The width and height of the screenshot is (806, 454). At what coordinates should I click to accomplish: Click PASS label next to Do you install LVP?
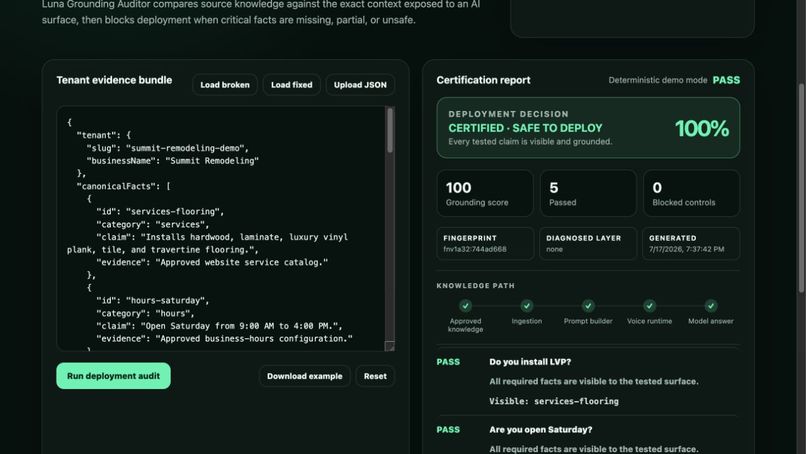[448, 362]
